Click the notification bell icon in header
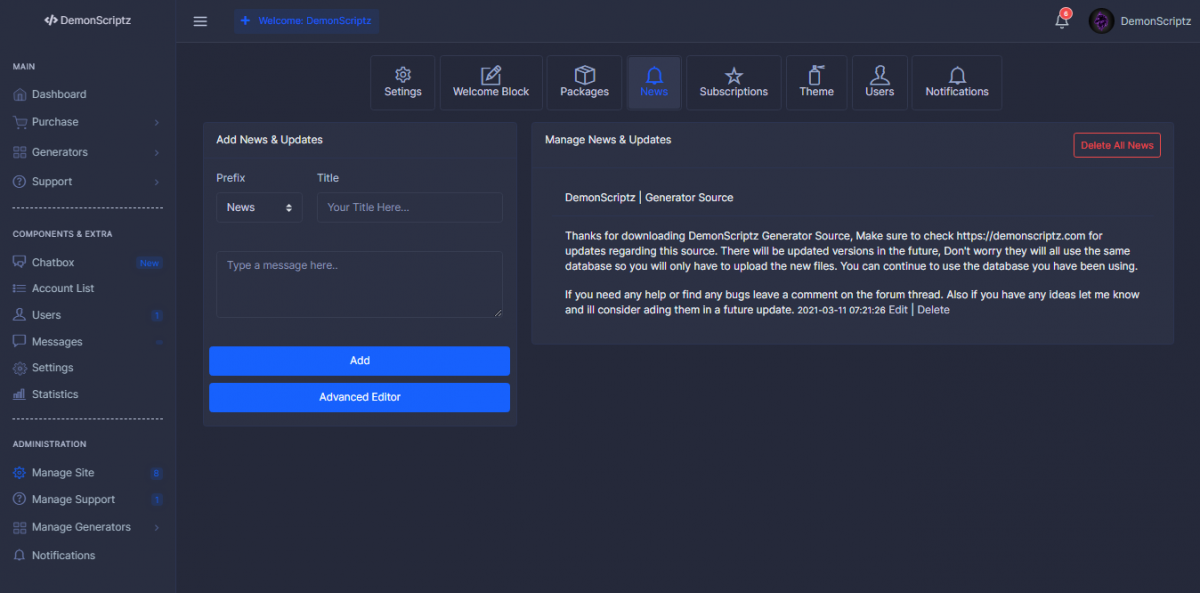The height and width of the screenshot is (593, 1200). [1062, 21]
